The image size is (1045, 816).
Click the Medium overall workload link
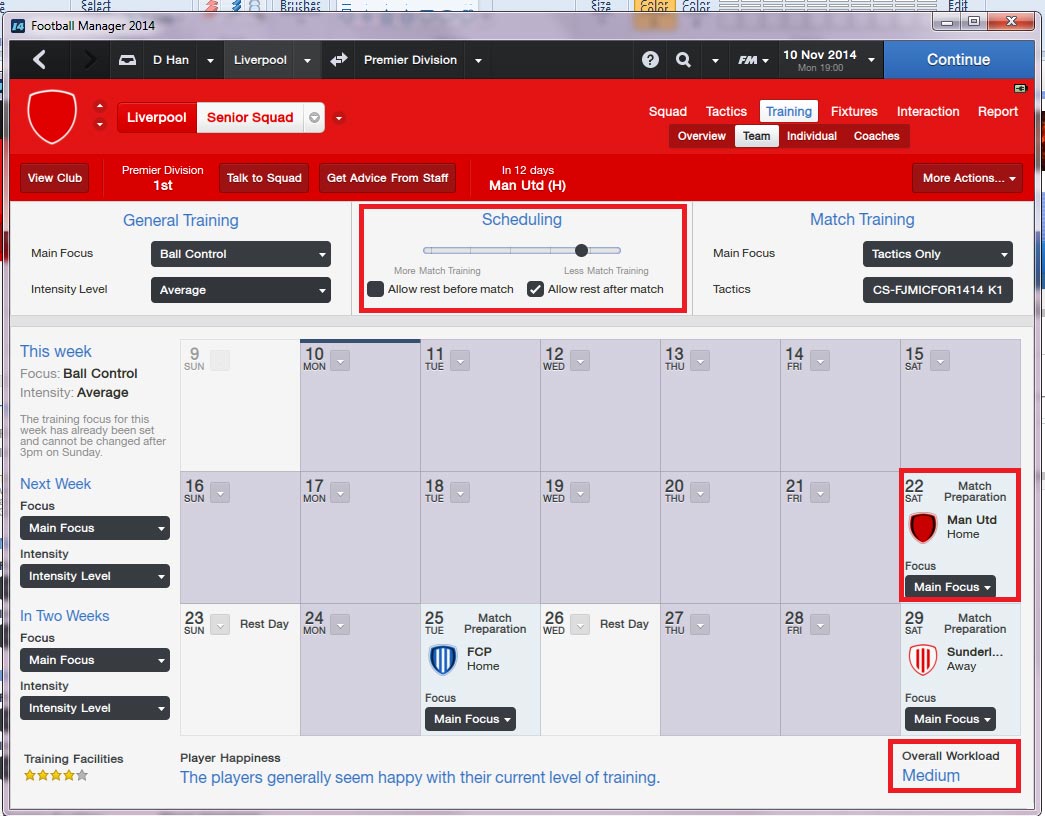930,775
